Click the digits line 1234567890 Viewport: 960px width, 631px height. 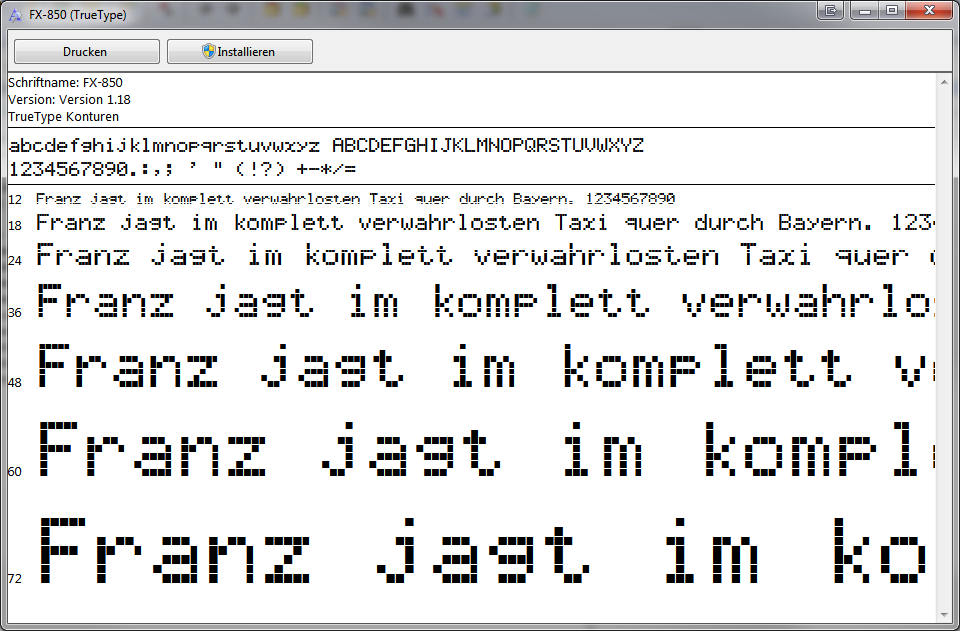pyautogui.click(x=182, y=168)
